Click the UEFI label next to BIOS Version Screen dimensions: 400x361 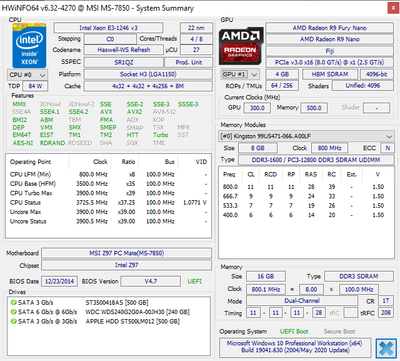(x=195, y=281)
